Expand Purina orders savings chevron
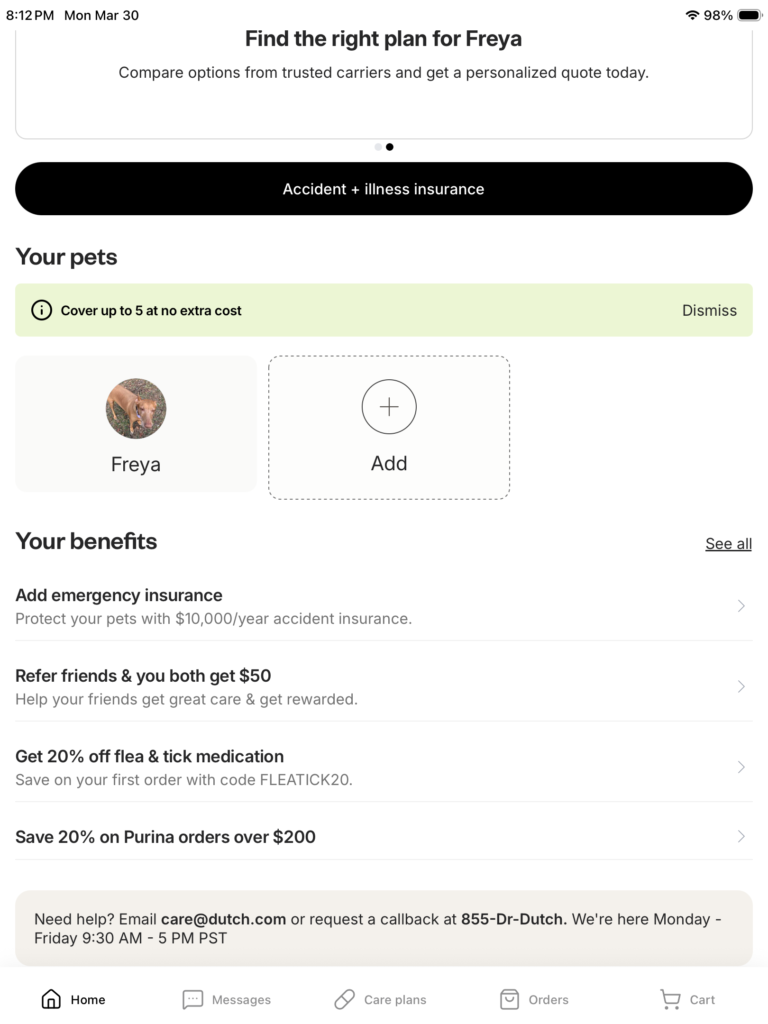Image resolution: width=768 pixels, height=1024 pixels. pyautogui.click(x=741, y=837)
